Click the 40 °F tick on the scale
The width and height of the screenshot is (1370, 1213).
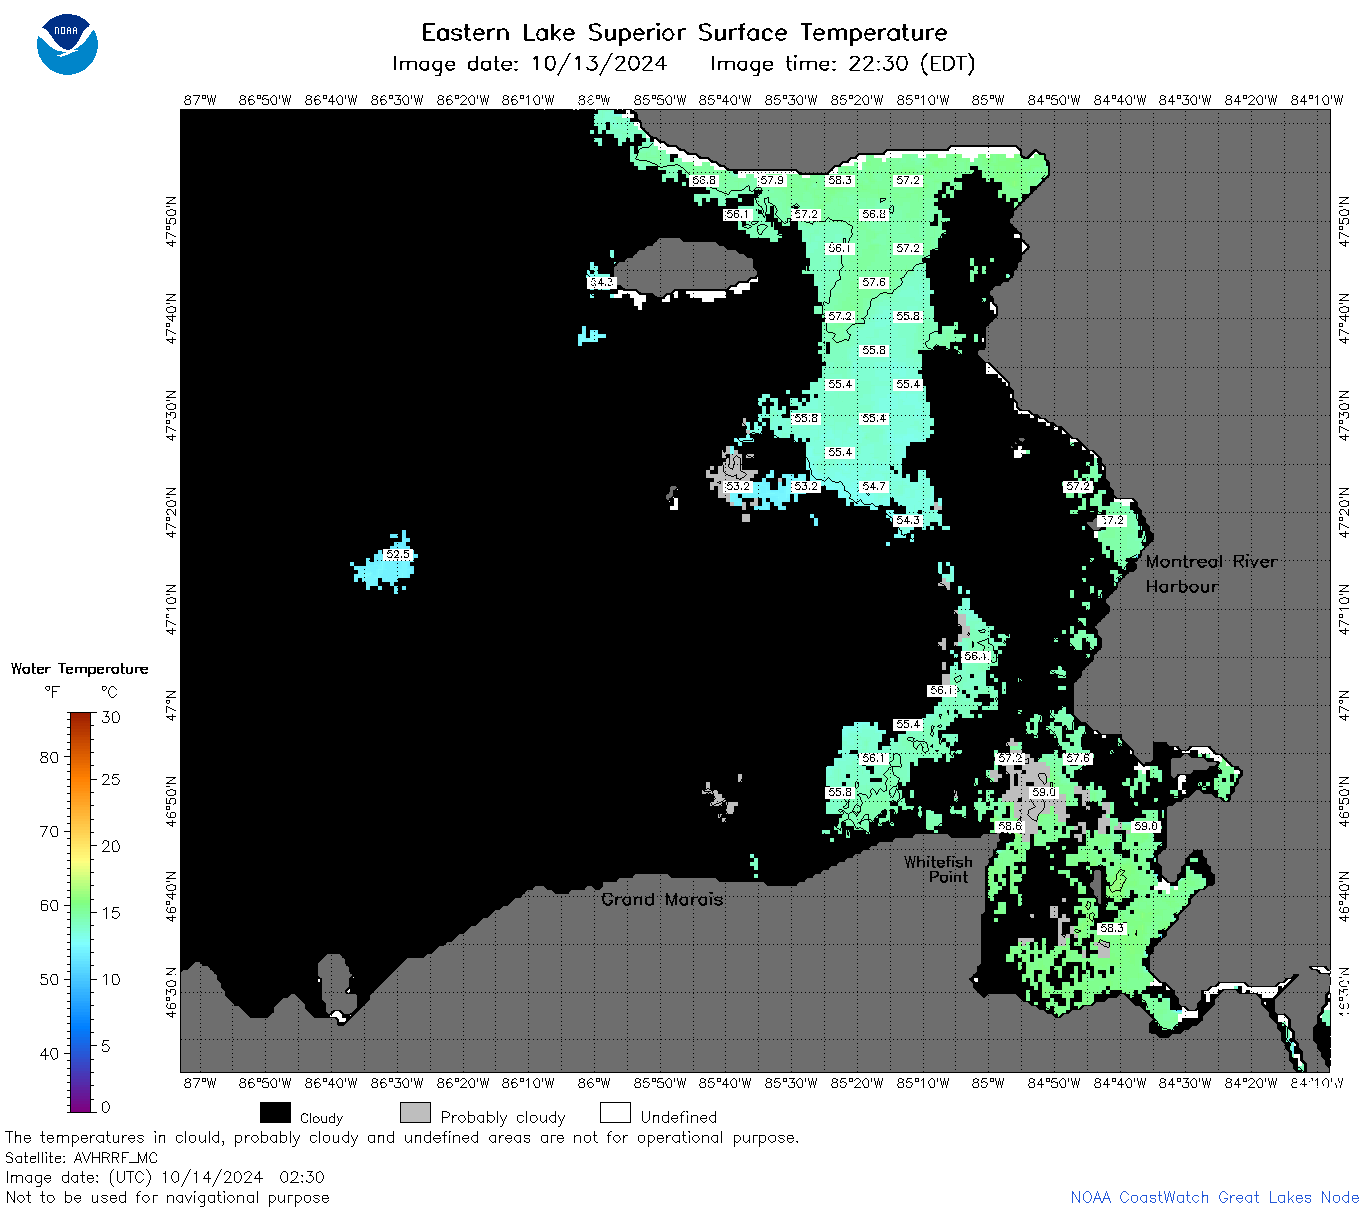click(x=50, y=1053)
